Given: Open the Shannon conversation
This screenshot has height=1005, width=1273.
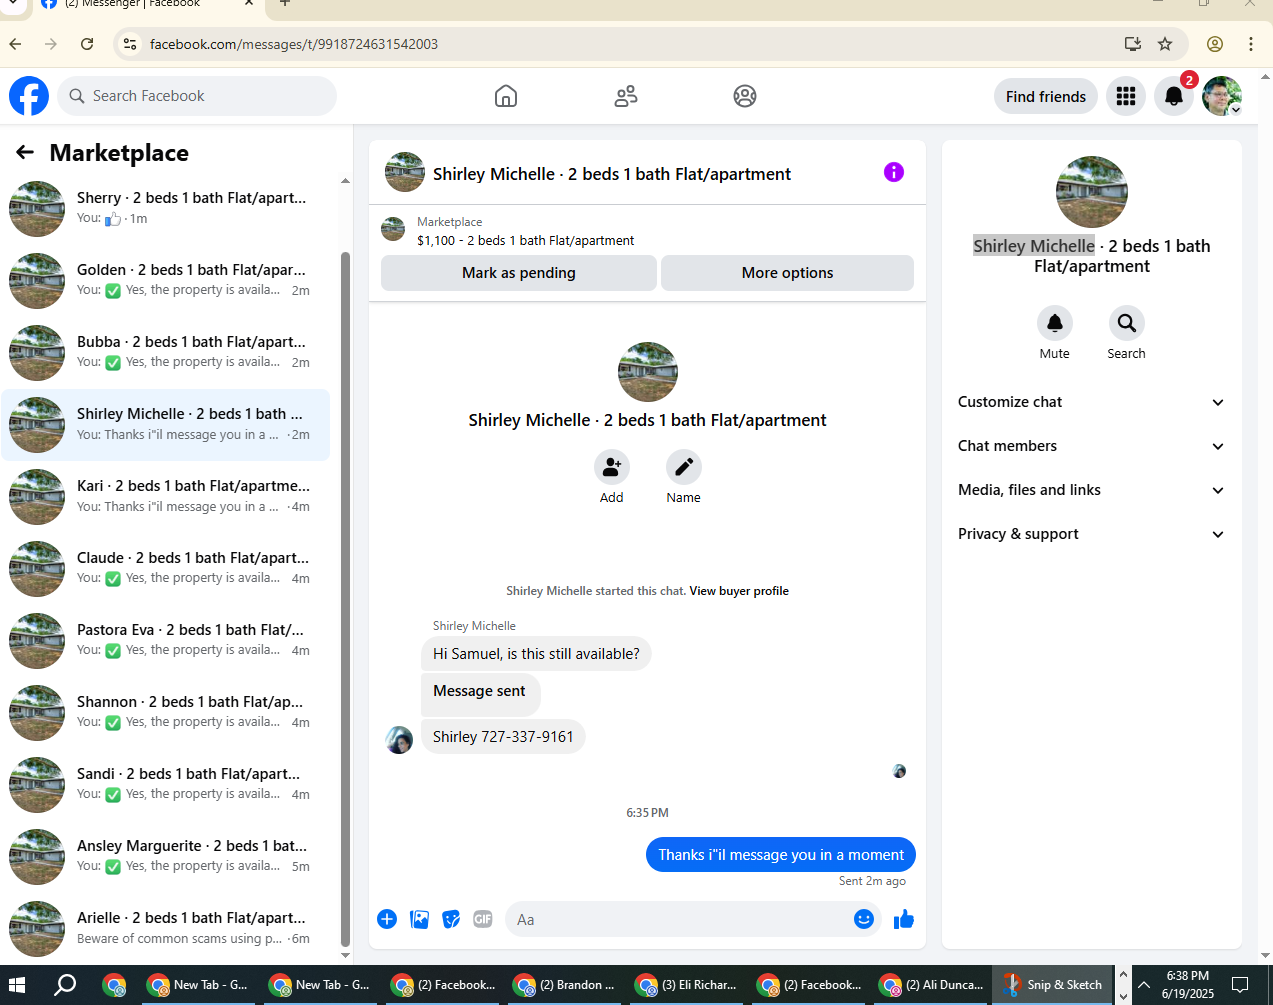Looking at the screenshot, I should pos(166,712).
